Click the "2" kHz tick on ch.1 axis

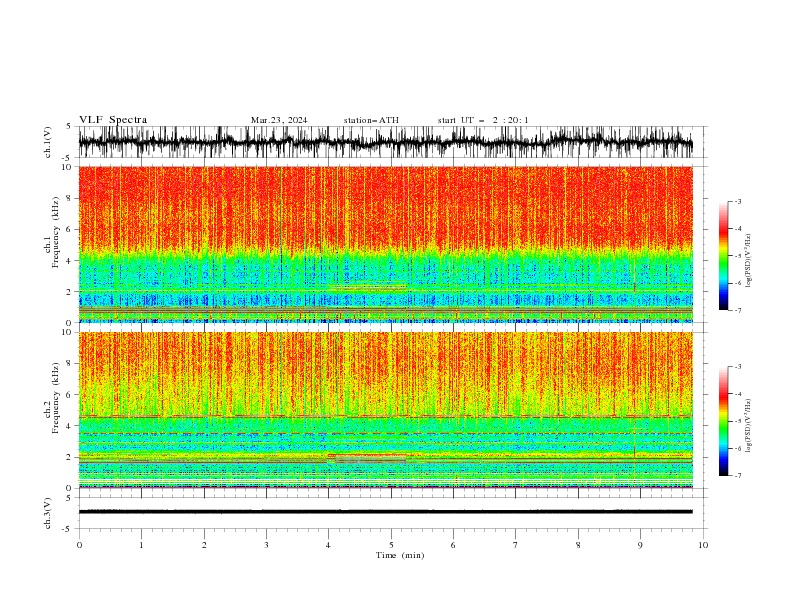70,291
